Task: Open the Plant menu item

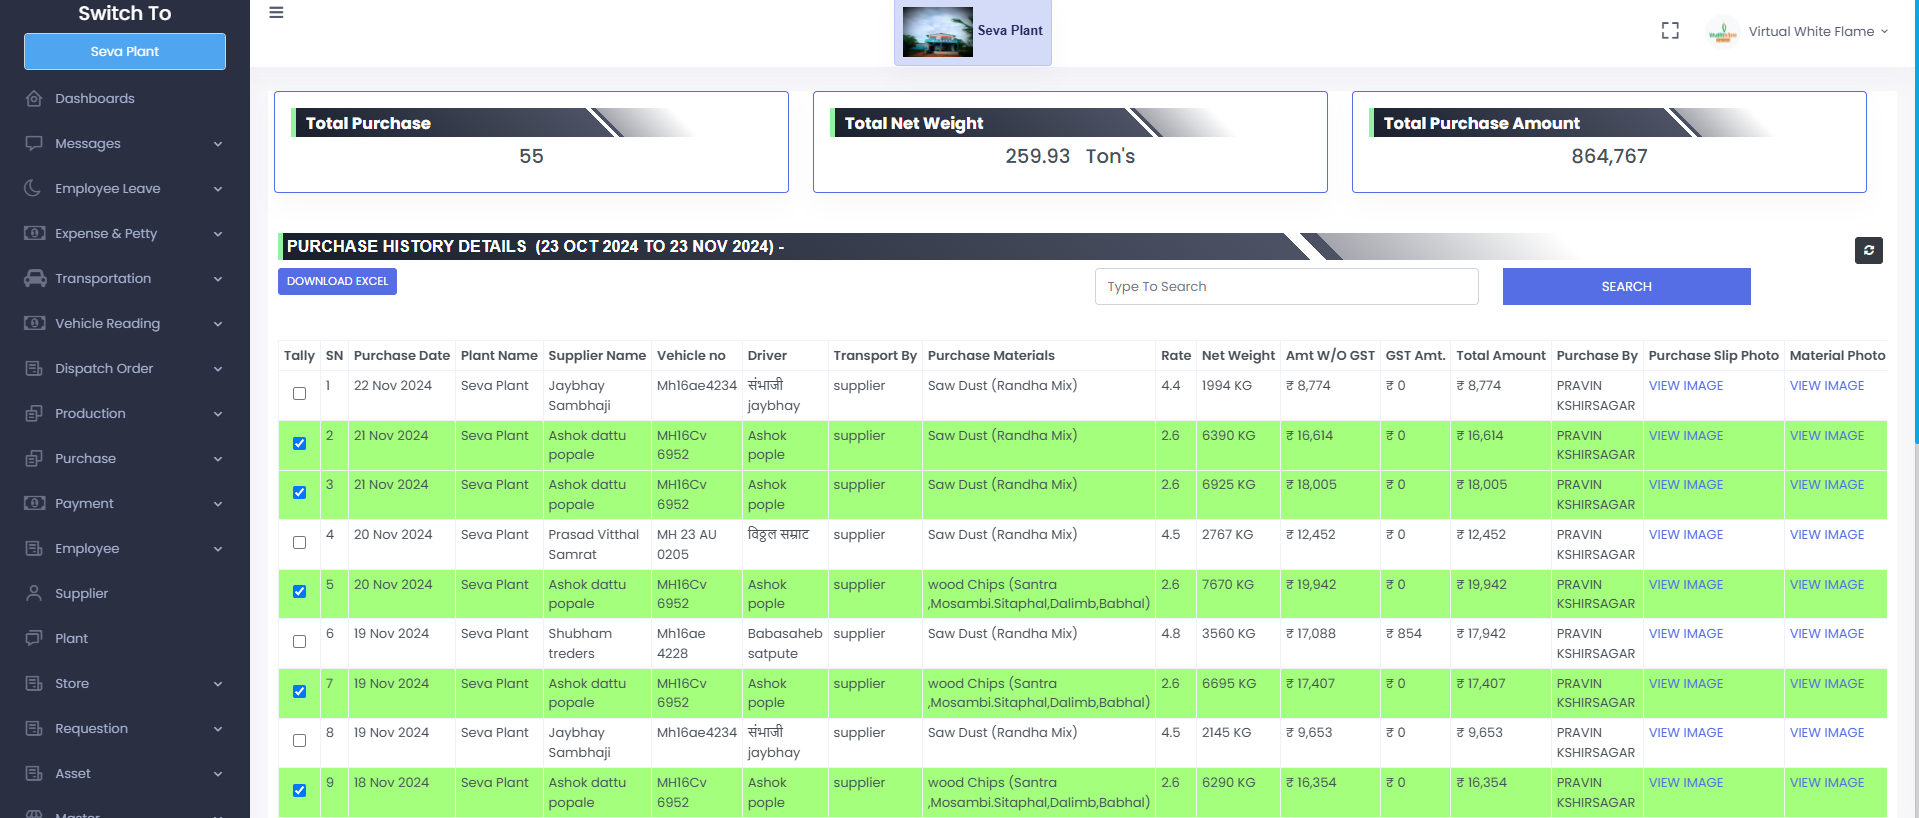Action: point(71,639)
